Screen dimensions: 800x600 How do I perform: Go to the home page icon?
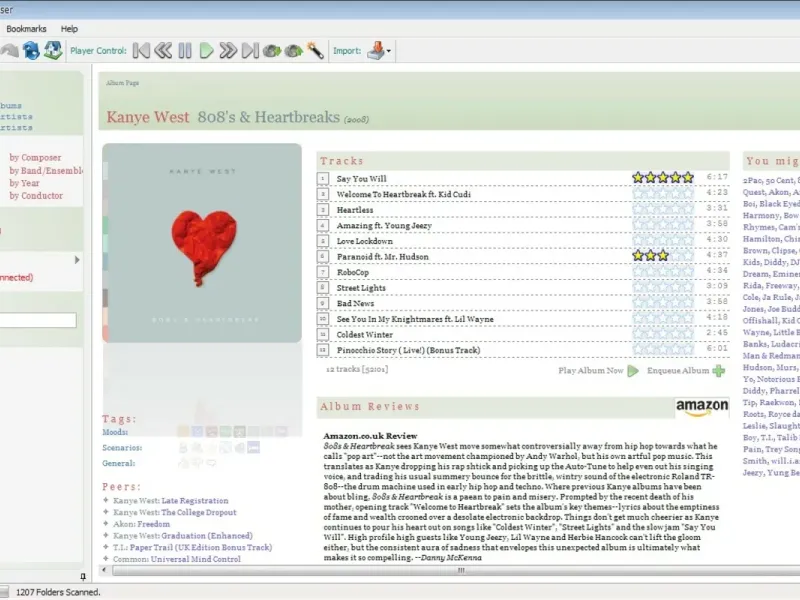click(x=53, y=51)
